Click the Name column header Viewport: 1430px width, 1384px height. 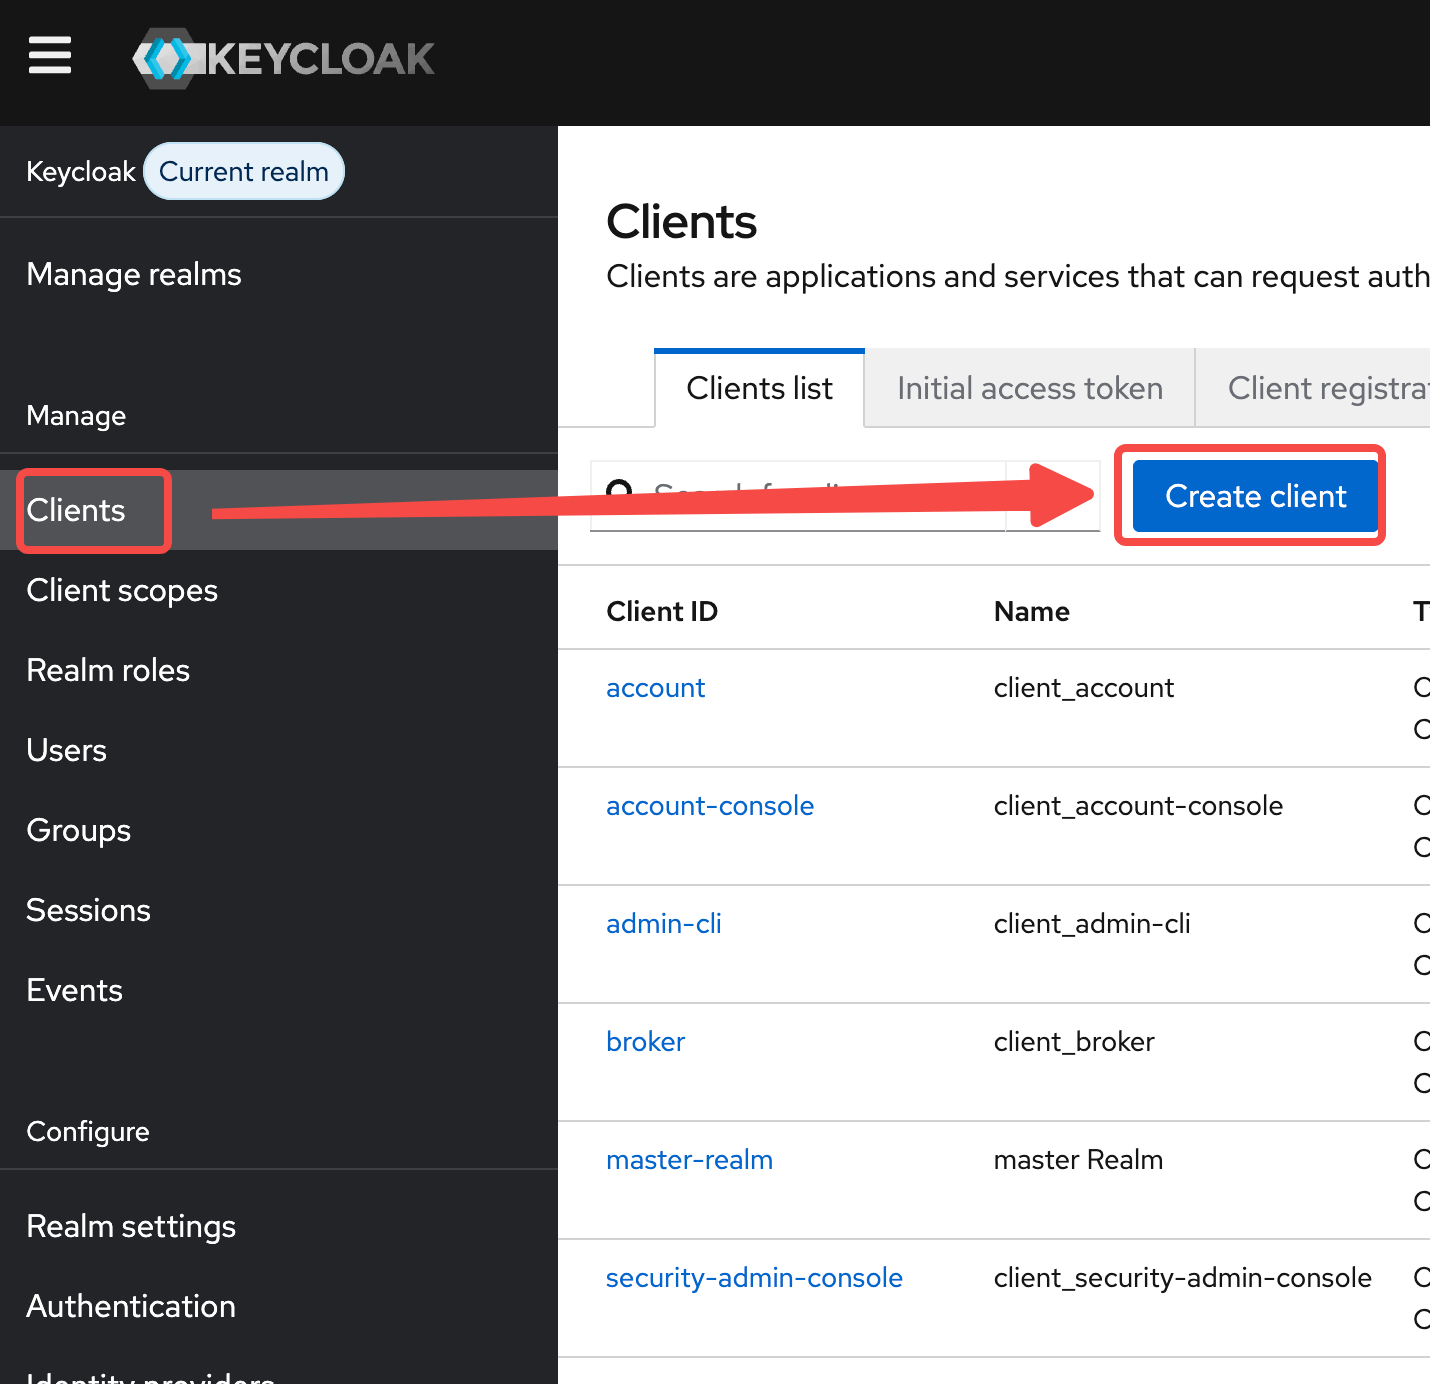tap(1032, 611)
